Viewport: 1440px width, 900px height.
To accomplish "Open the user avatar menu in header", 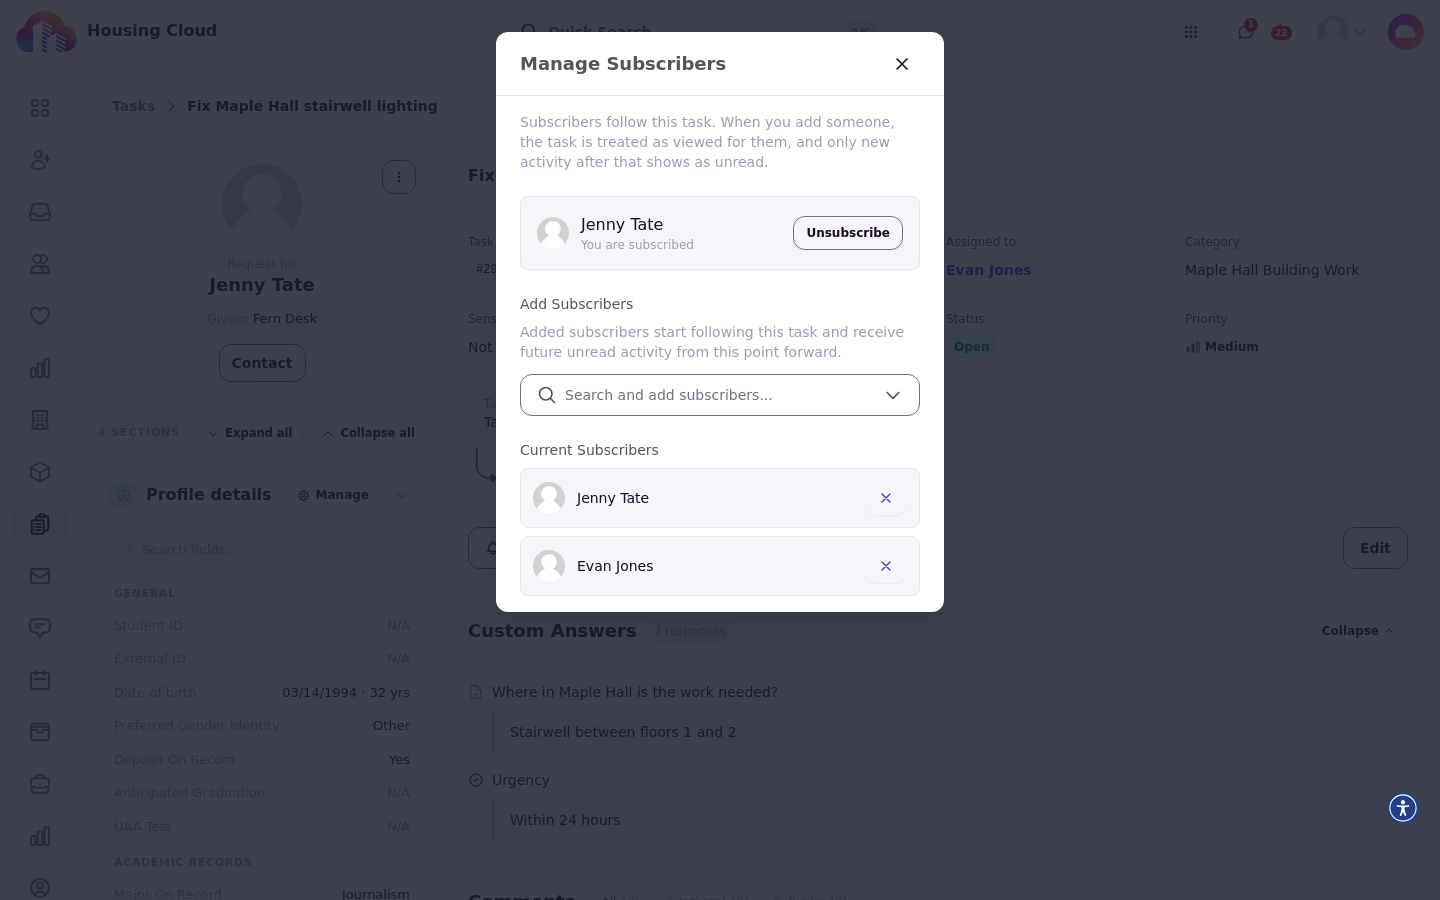I will point(1341,32).
